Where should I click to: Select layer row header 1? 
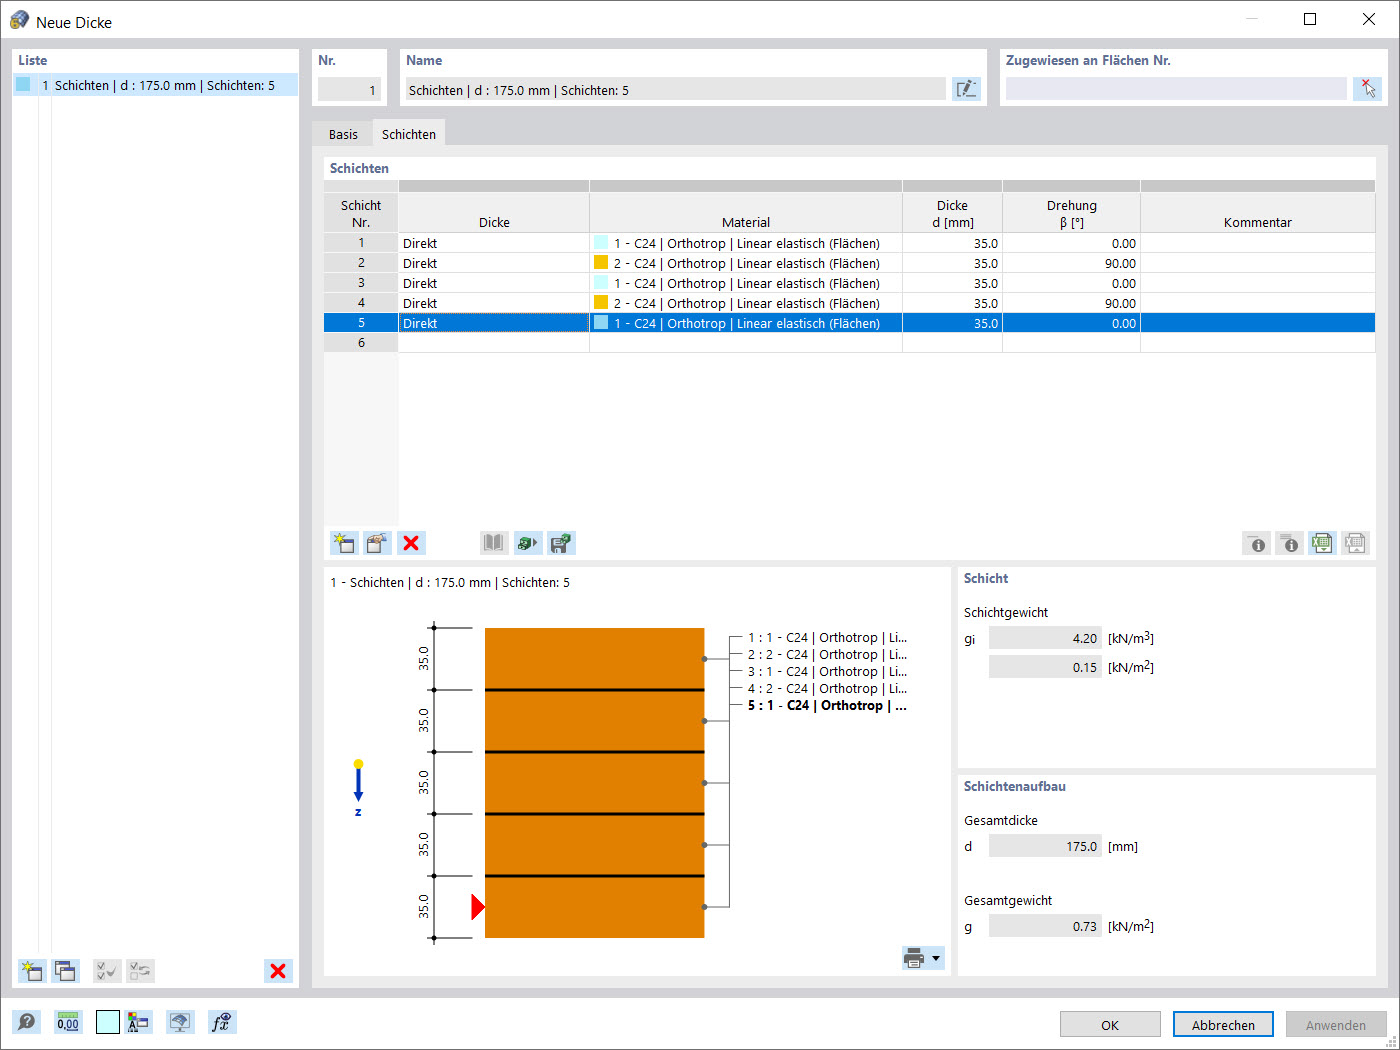click(361, 243)
